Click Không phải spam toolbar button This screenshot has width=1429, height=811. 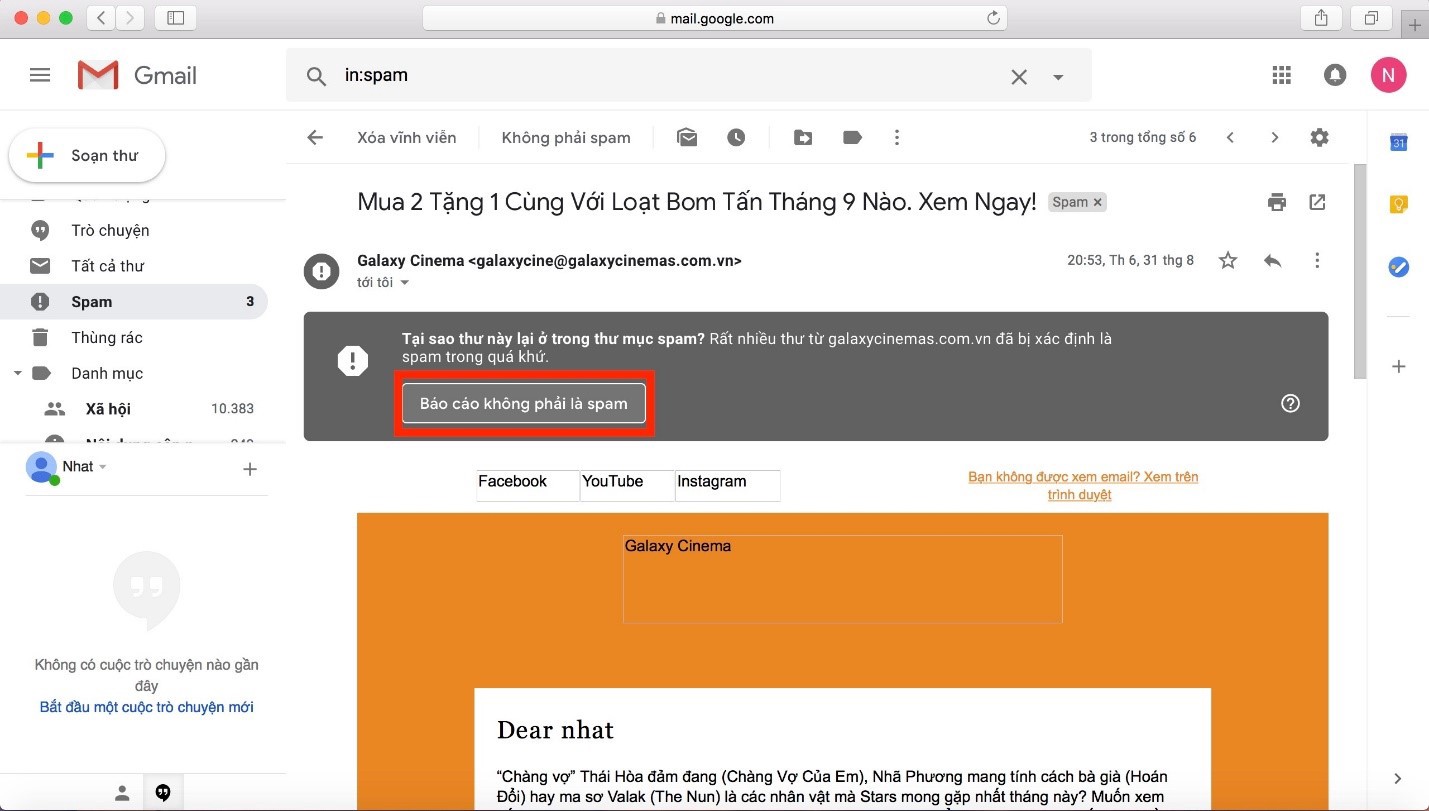tap(566, 138)
